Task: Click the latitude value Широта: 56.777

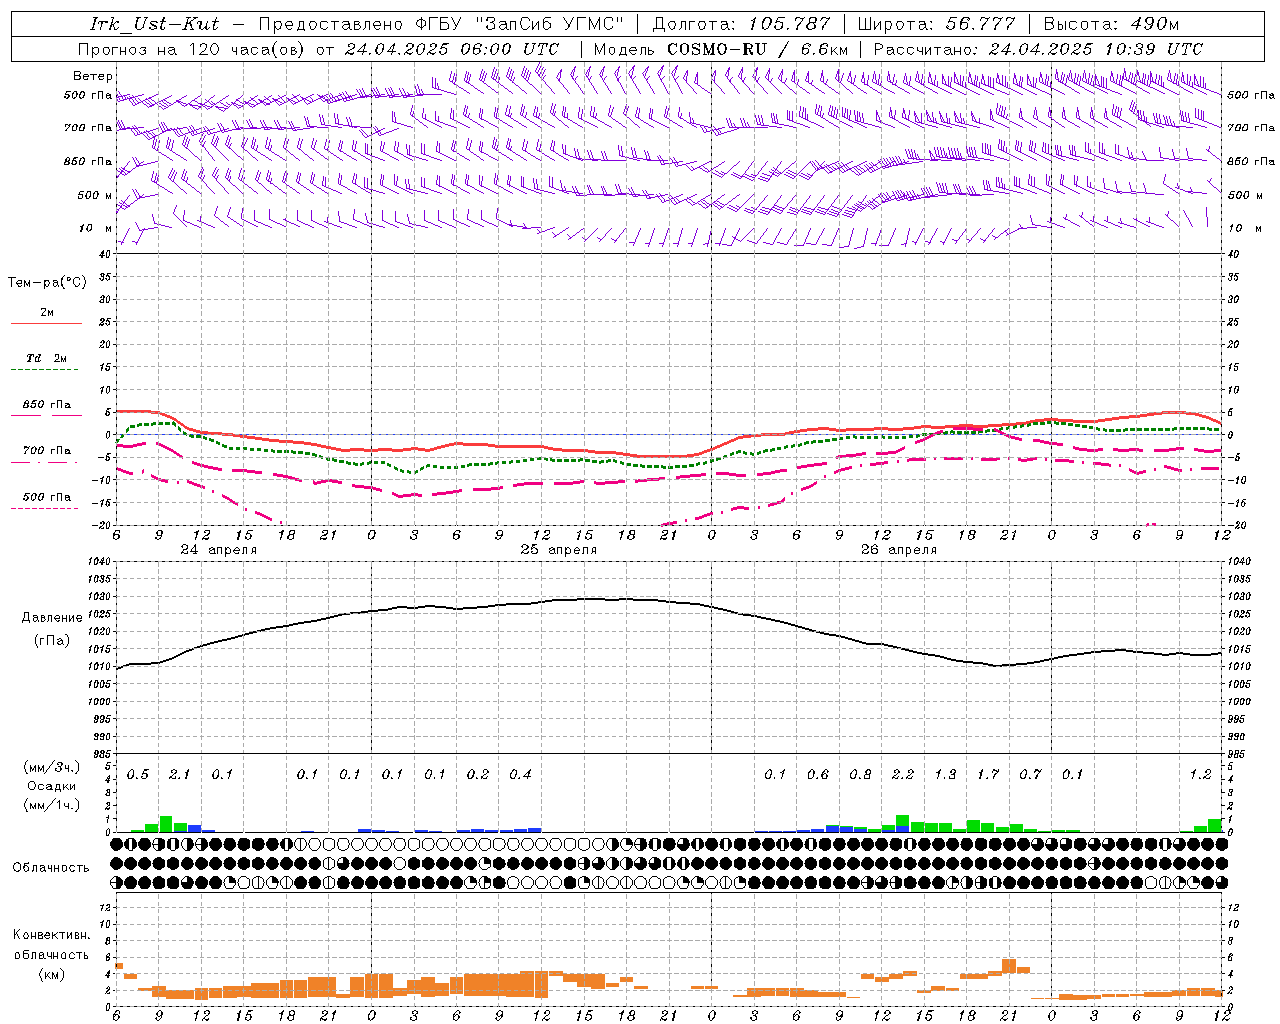Action: 937,24
